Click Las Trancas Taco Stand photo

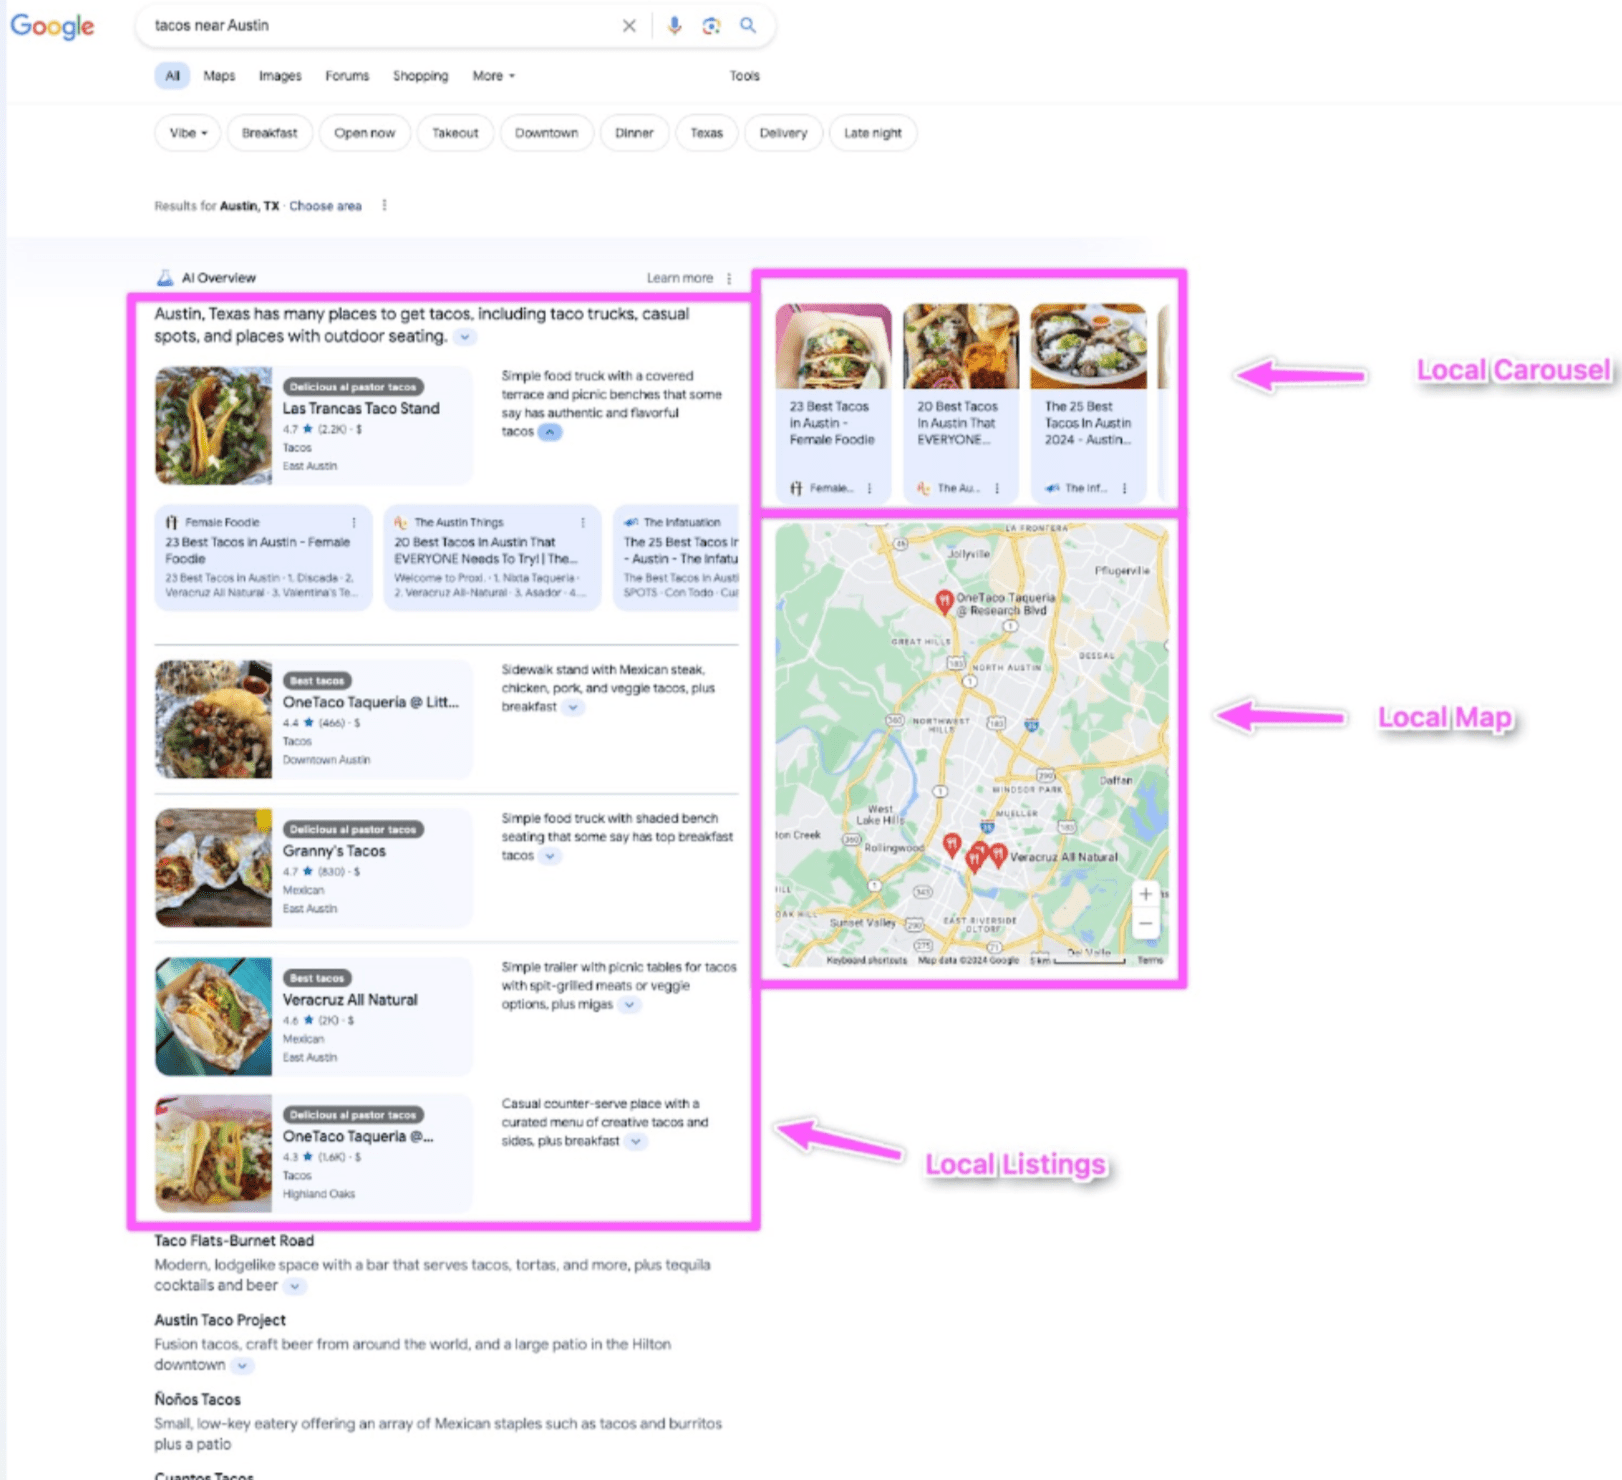coord(213,425)
